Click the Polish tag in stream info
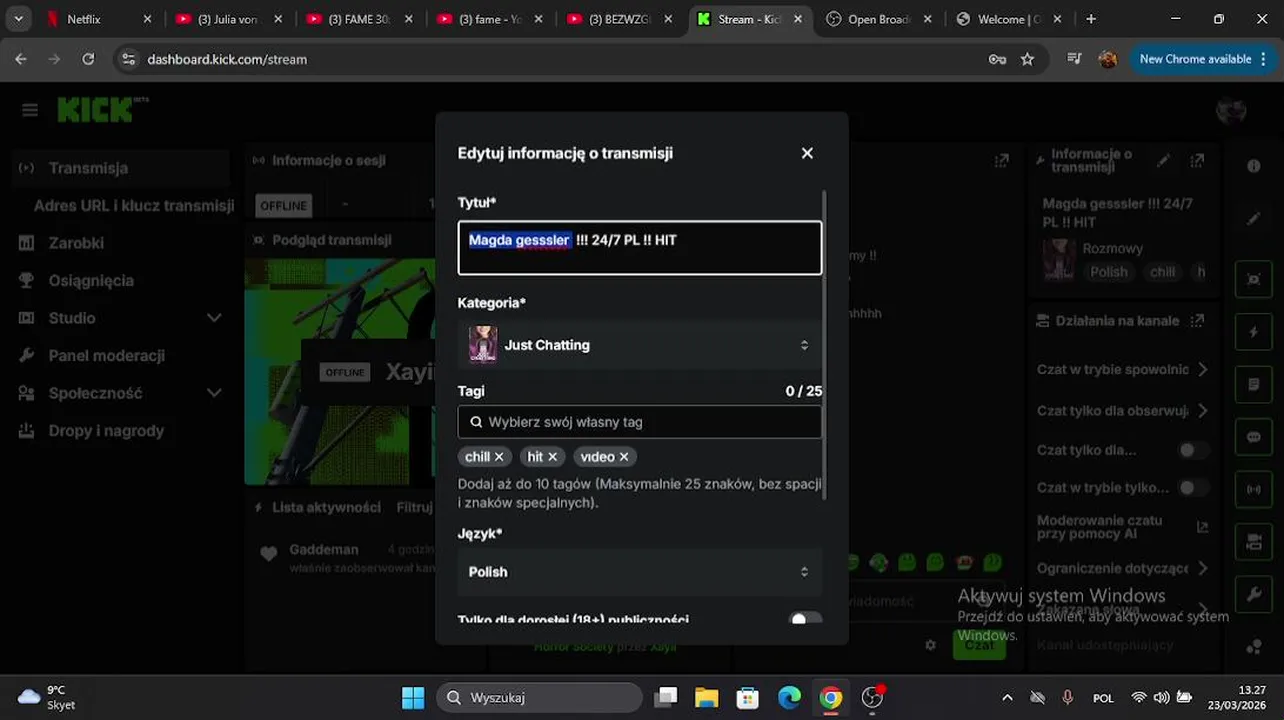 click(1109, 272)
